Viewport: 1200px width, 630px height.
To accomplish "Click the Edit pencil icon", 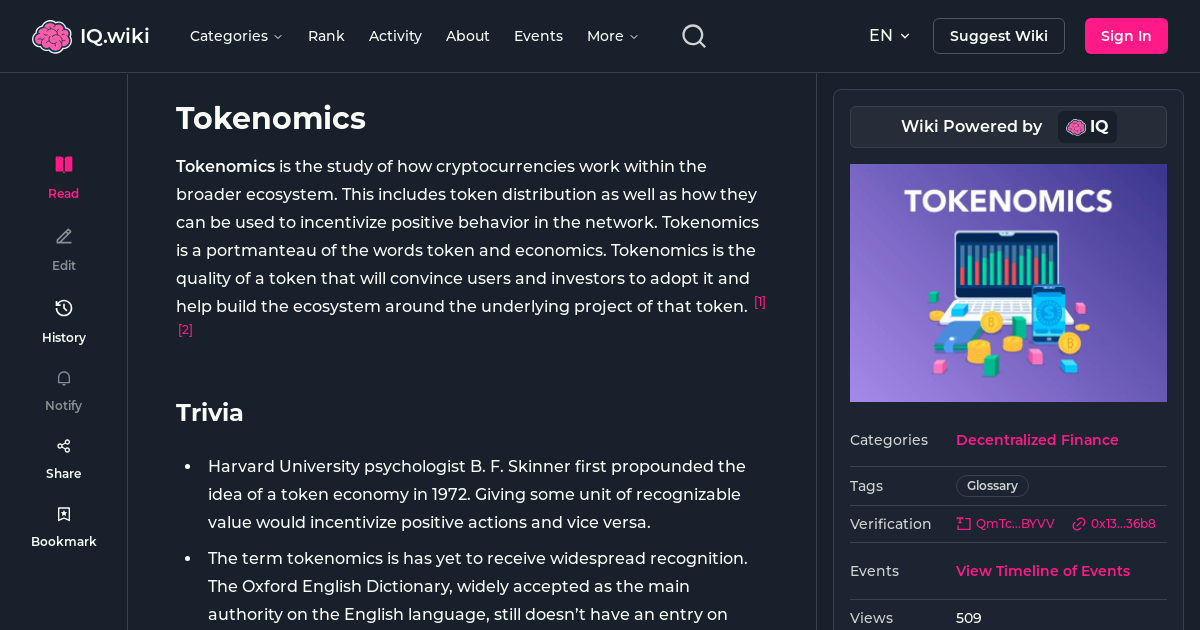I will pos(63,236).
